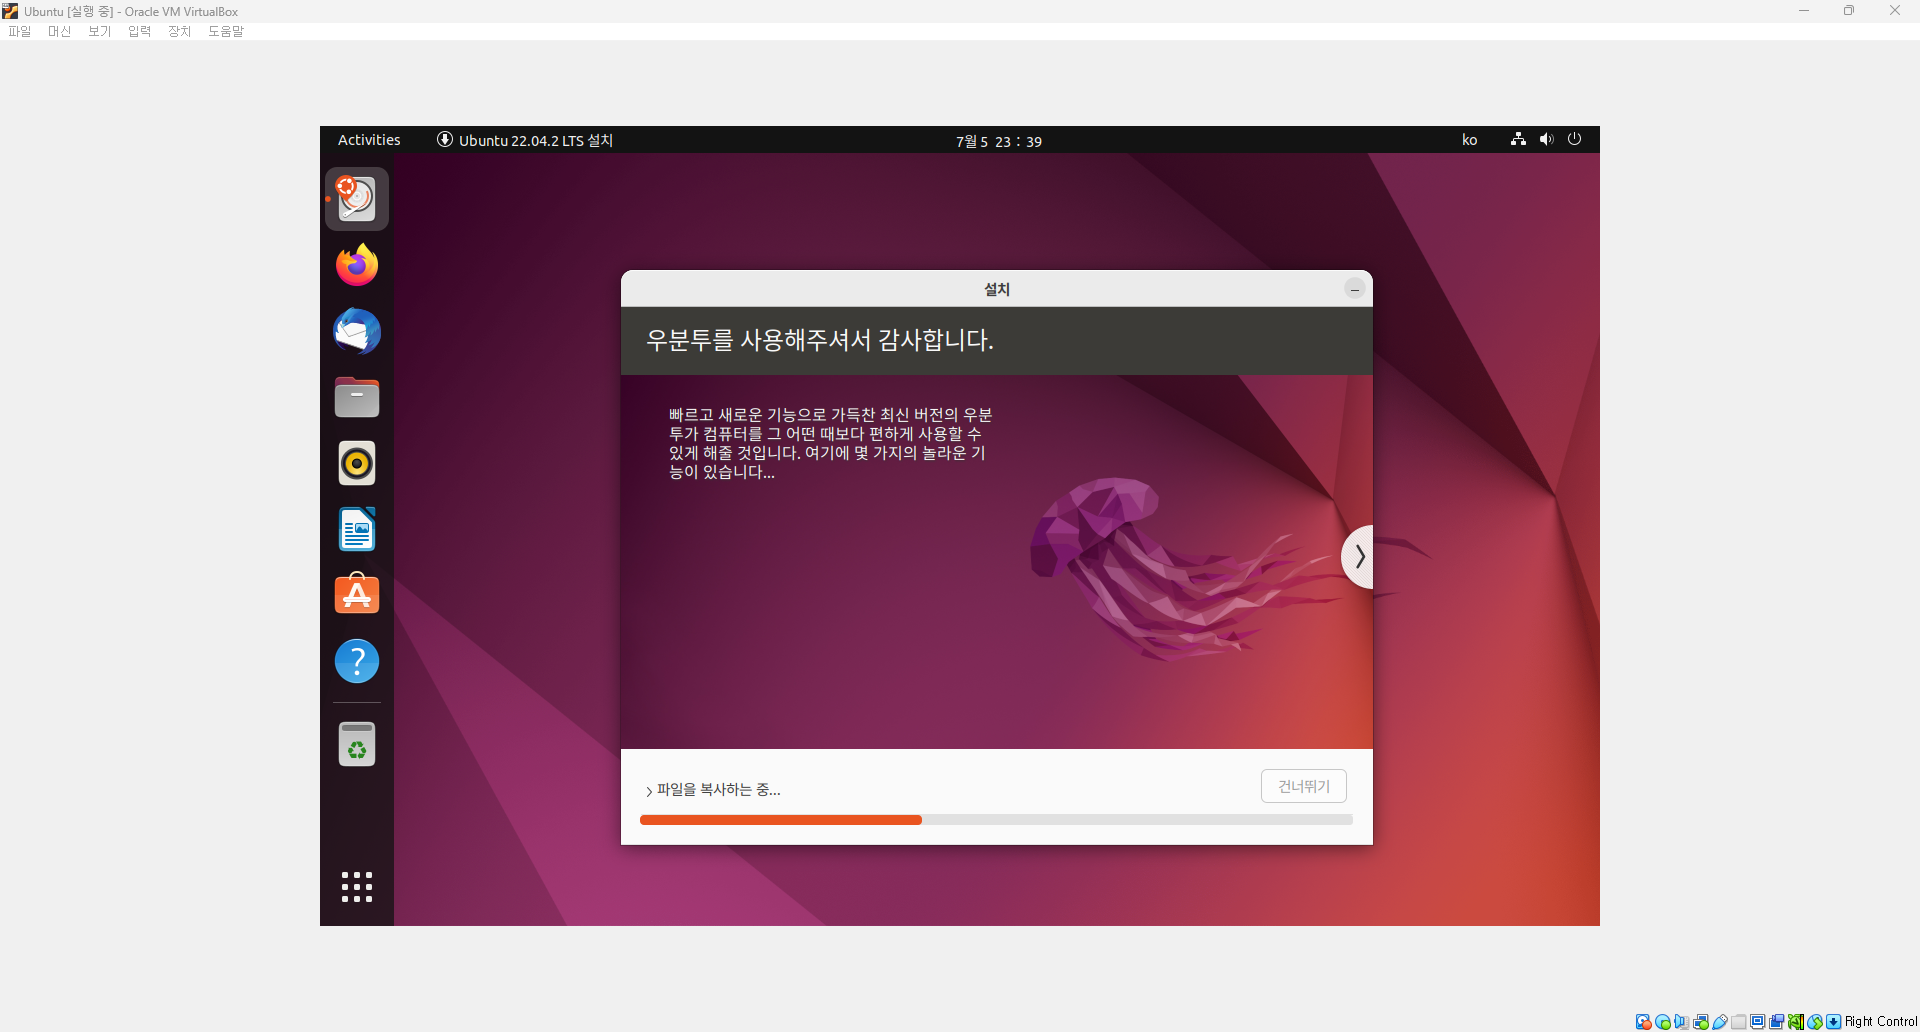Click the volume icon in the top bar
Viewport: 1920px width, 1032px height.
(x=1546, y=139)
